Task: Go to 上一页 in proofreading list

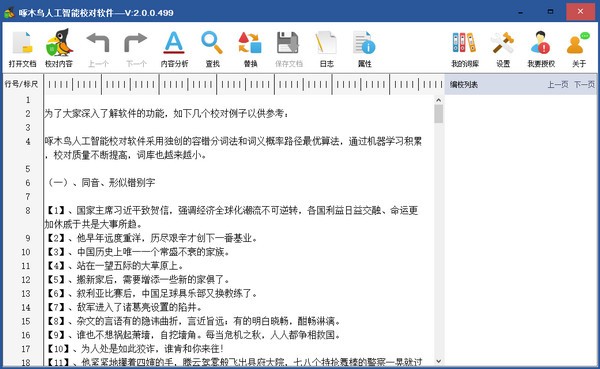Action: 558,85
